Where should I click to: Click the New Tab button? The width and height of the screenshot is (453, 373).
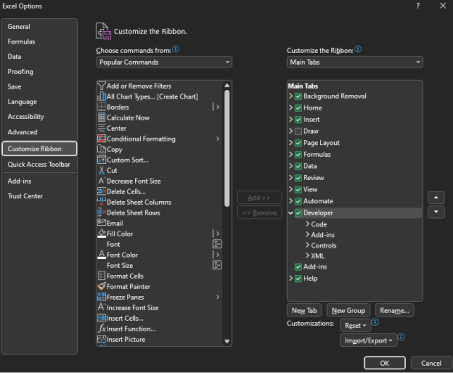[x=304, y=310]
